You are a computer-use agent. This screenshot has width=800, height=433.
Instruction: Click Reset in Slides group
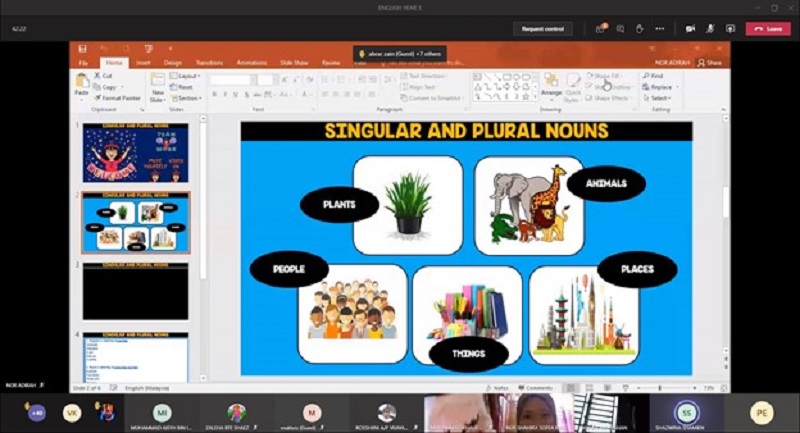coord(181,87)
